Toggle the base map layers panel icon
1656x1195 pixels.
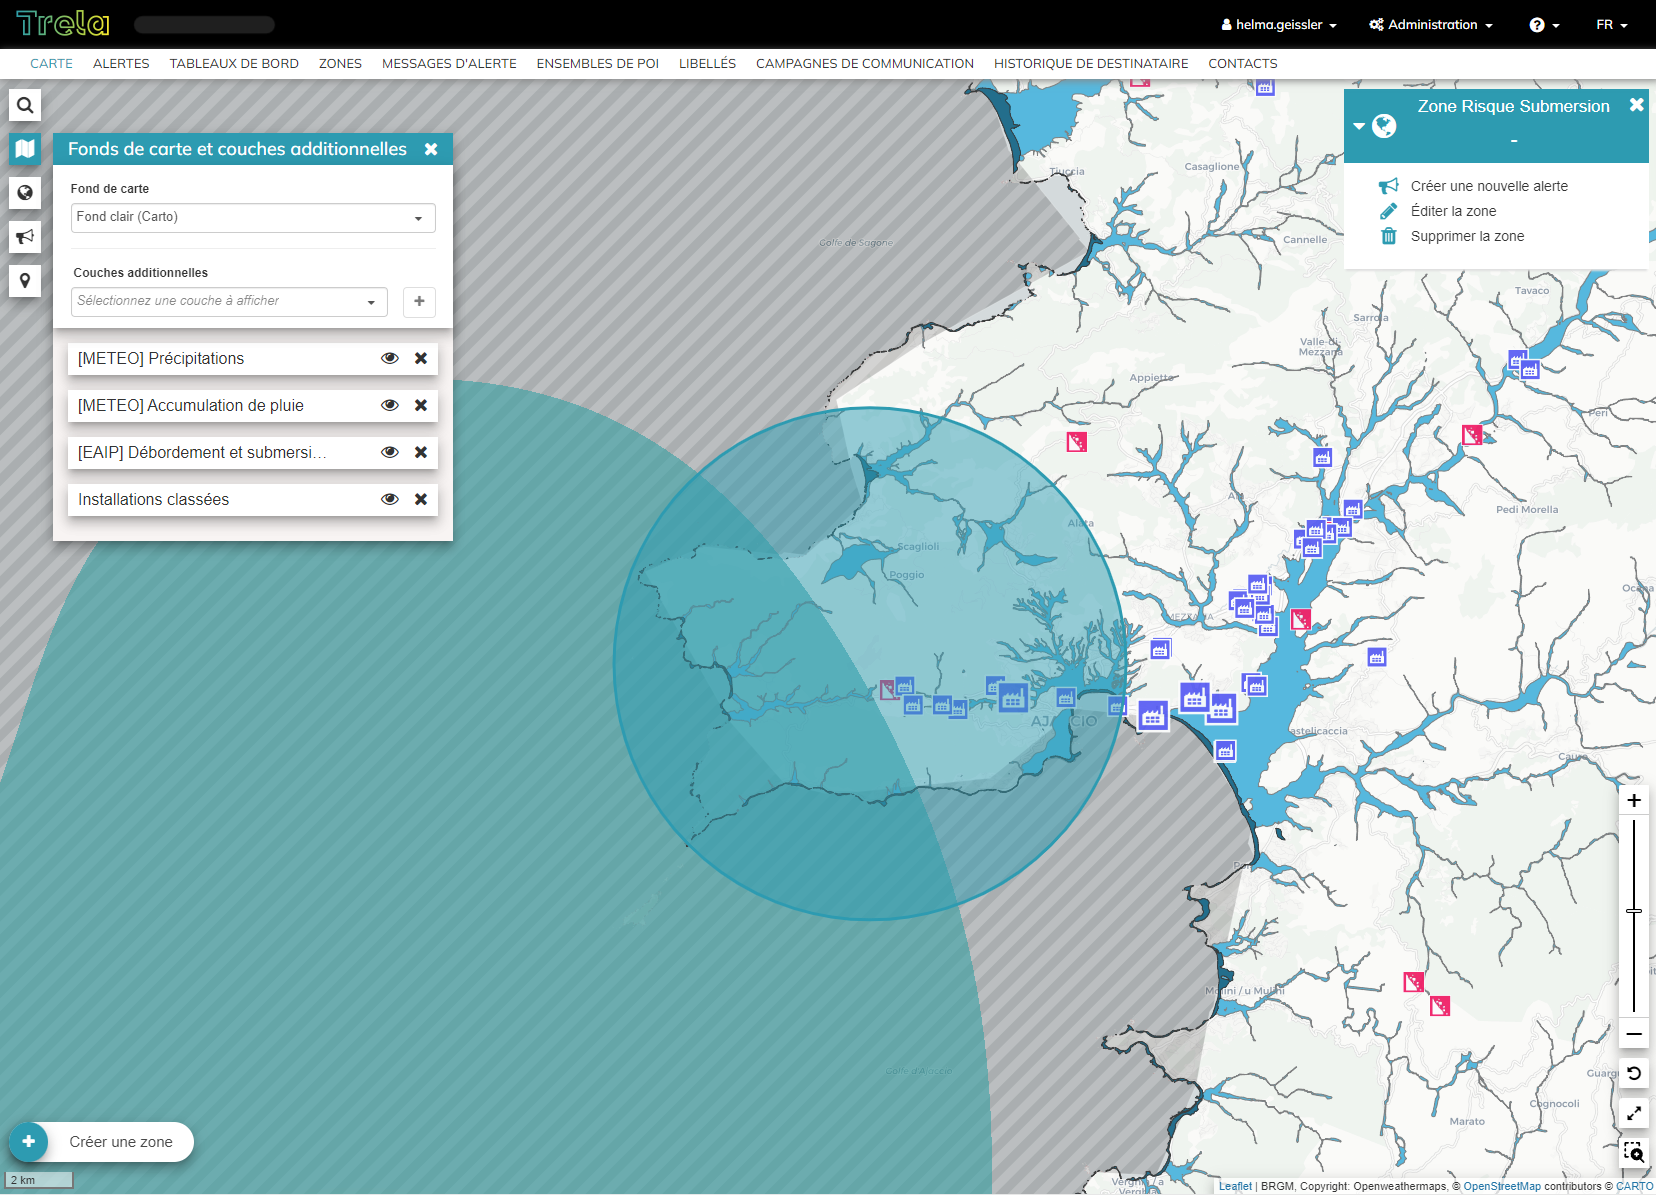[25, 149]
